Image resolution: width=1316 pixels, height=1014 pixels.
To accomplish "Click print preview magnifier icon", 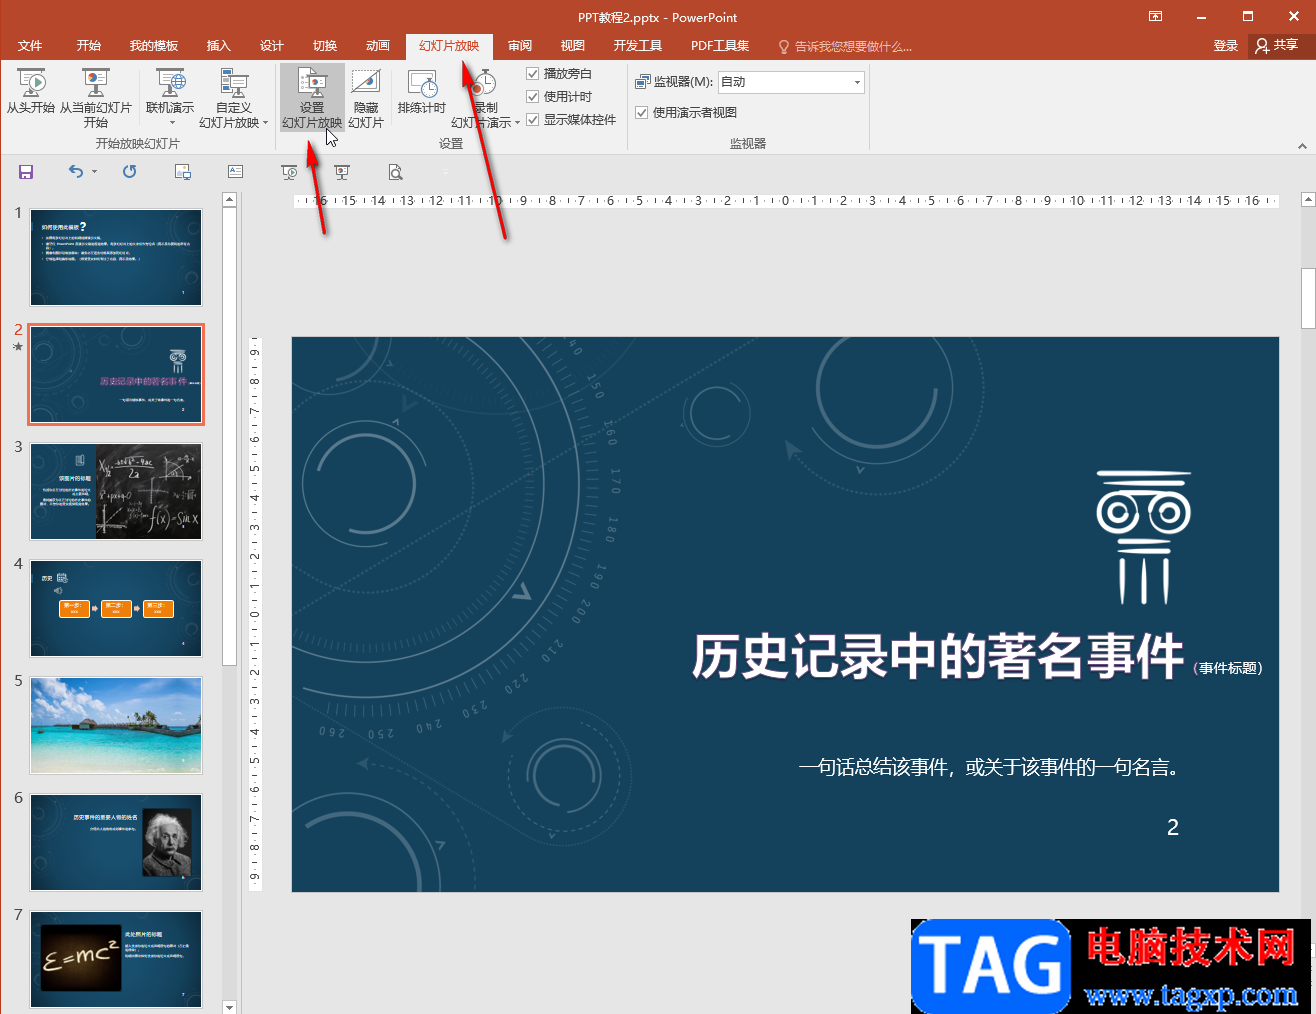I will pyautogui.click(x=396, y=172).
